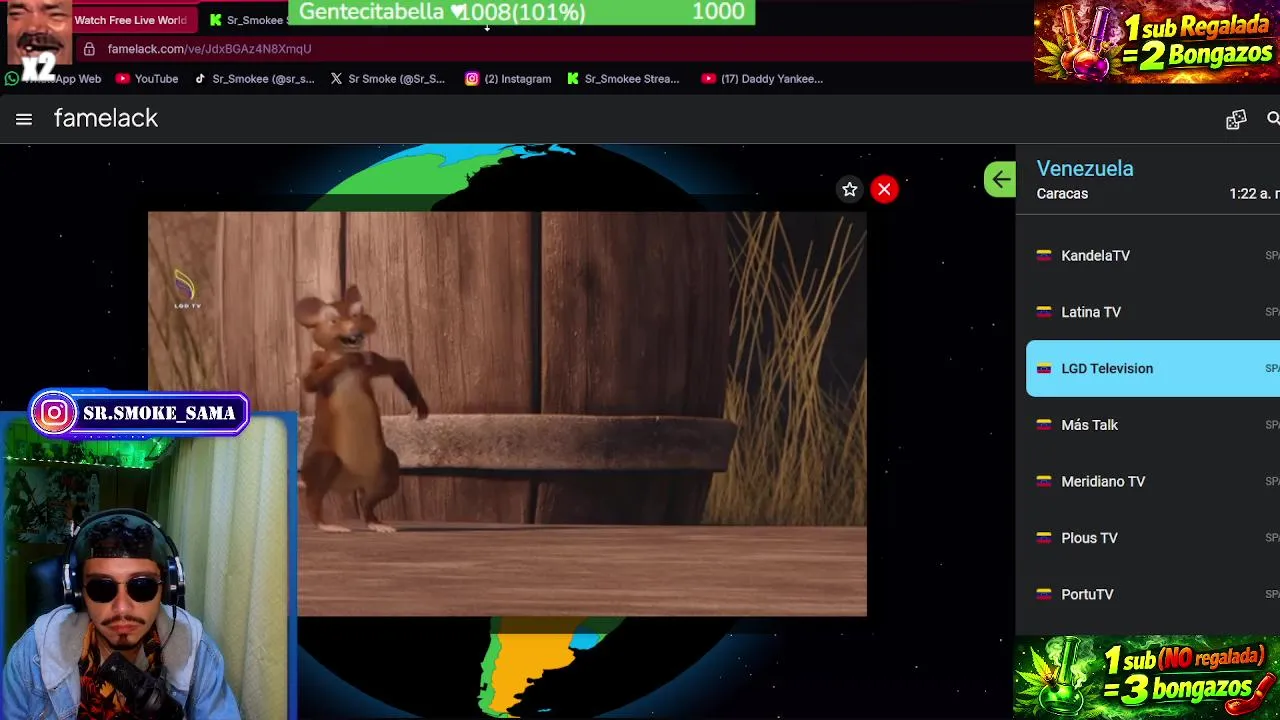Click the LGD TV video player
Image resolution: width=1280 pixels, height=720 pixels.
[507, 414]
